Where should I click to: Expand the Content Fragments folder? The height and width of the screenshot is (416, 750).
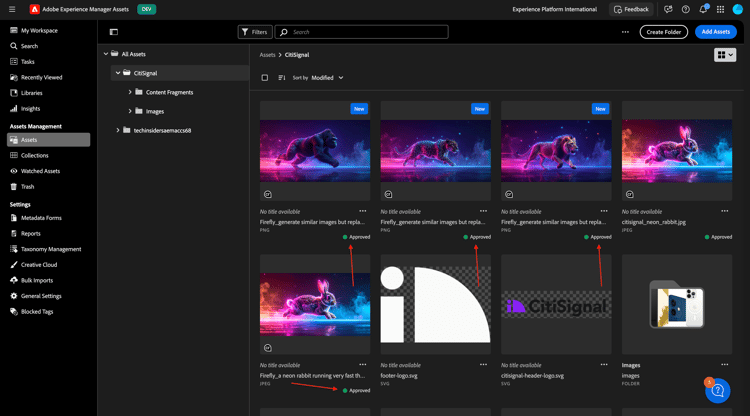[130, 92]
